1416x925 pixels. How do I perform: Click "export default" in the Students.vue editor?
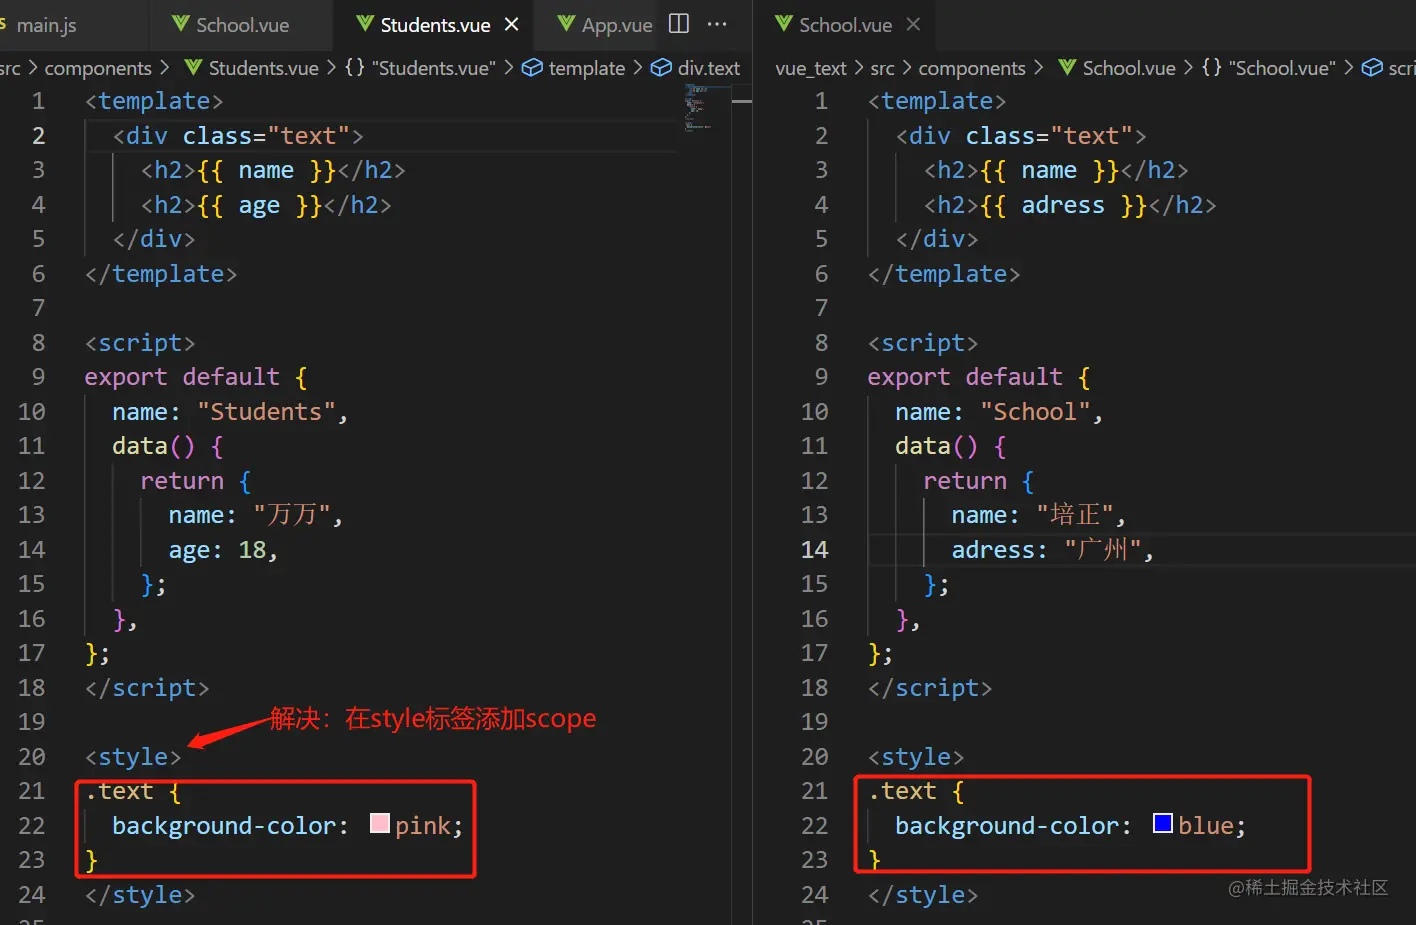pyautogui.click(x=182, y=377)
